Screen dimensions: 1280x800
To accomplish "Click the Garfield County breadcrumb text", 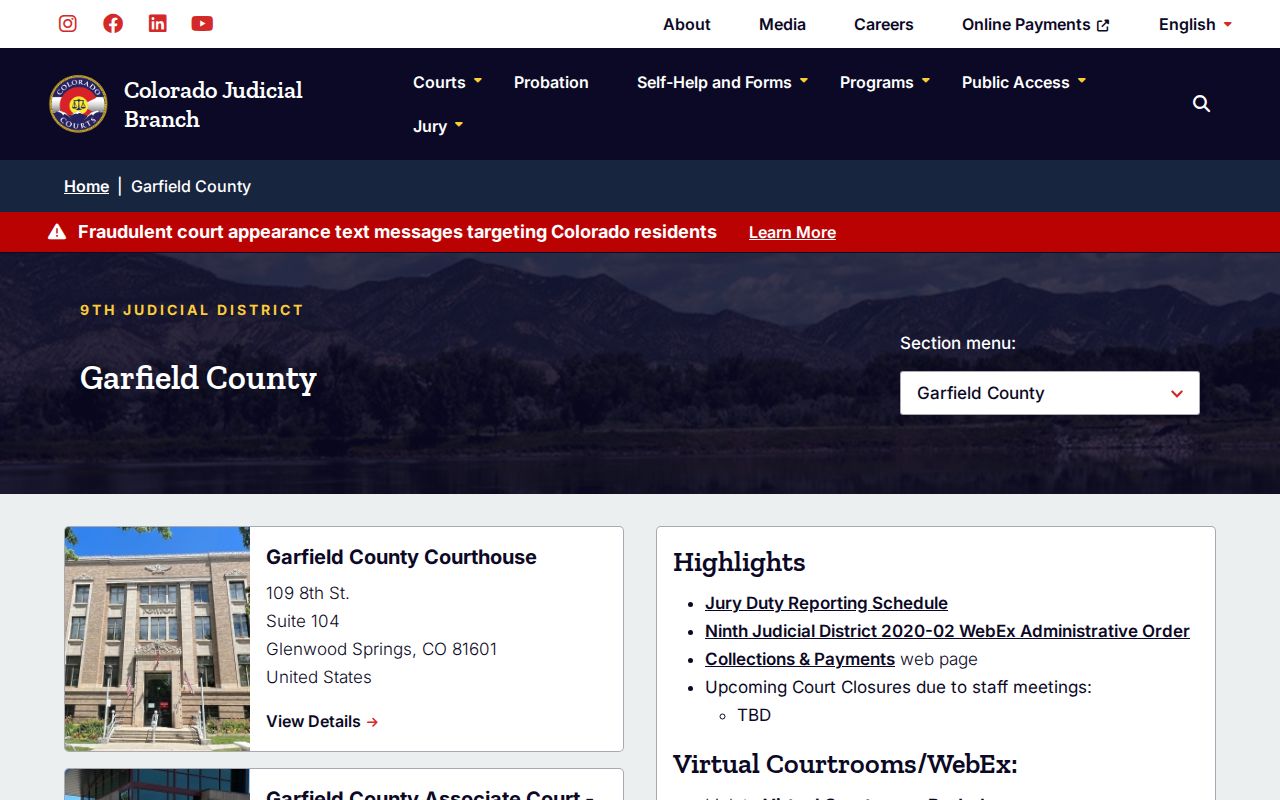I will coord(191,186).
